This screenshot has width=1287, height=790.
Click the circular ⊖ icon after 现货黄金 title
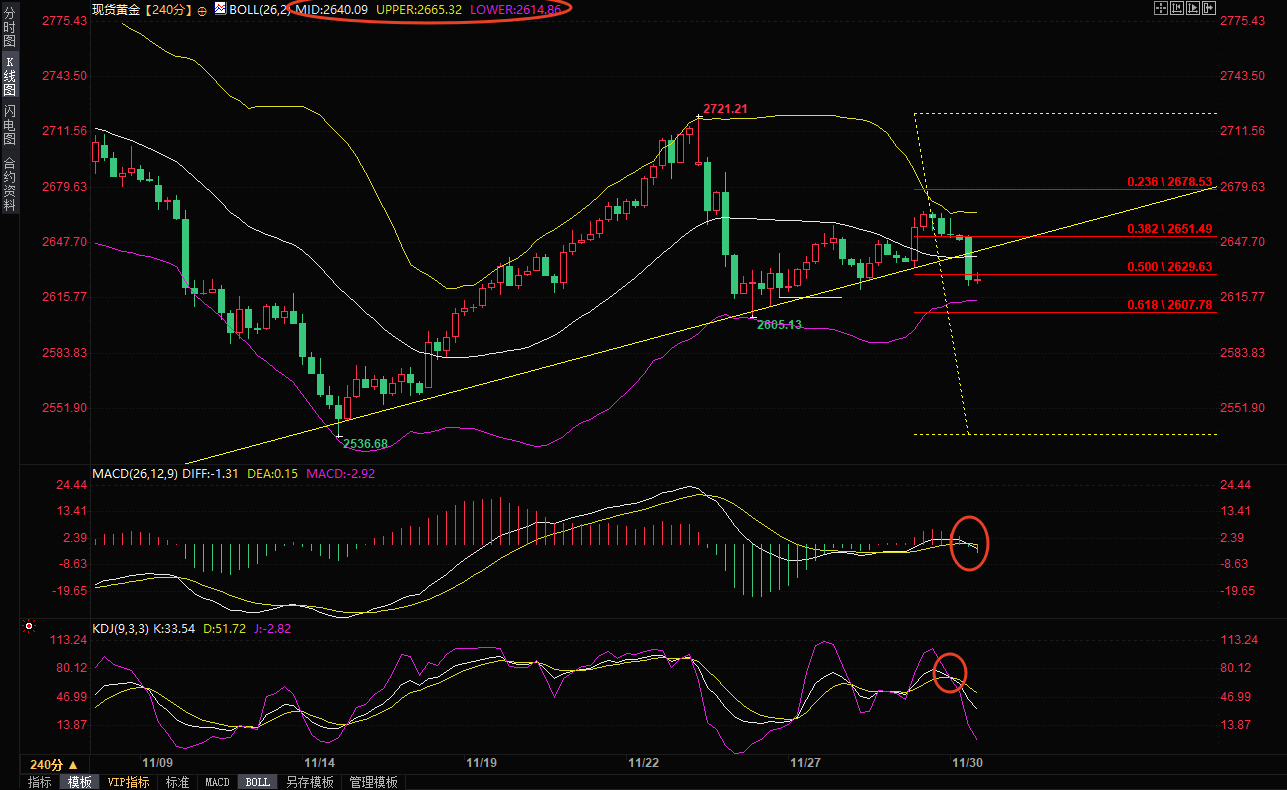coord(203,9)
